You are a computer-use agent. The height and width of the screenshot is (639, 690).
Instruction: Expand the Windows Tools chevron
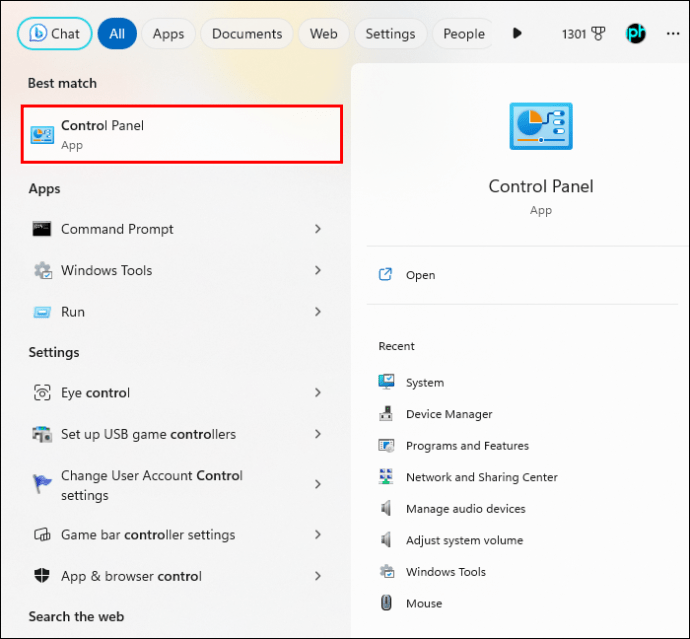coord(318,270)
